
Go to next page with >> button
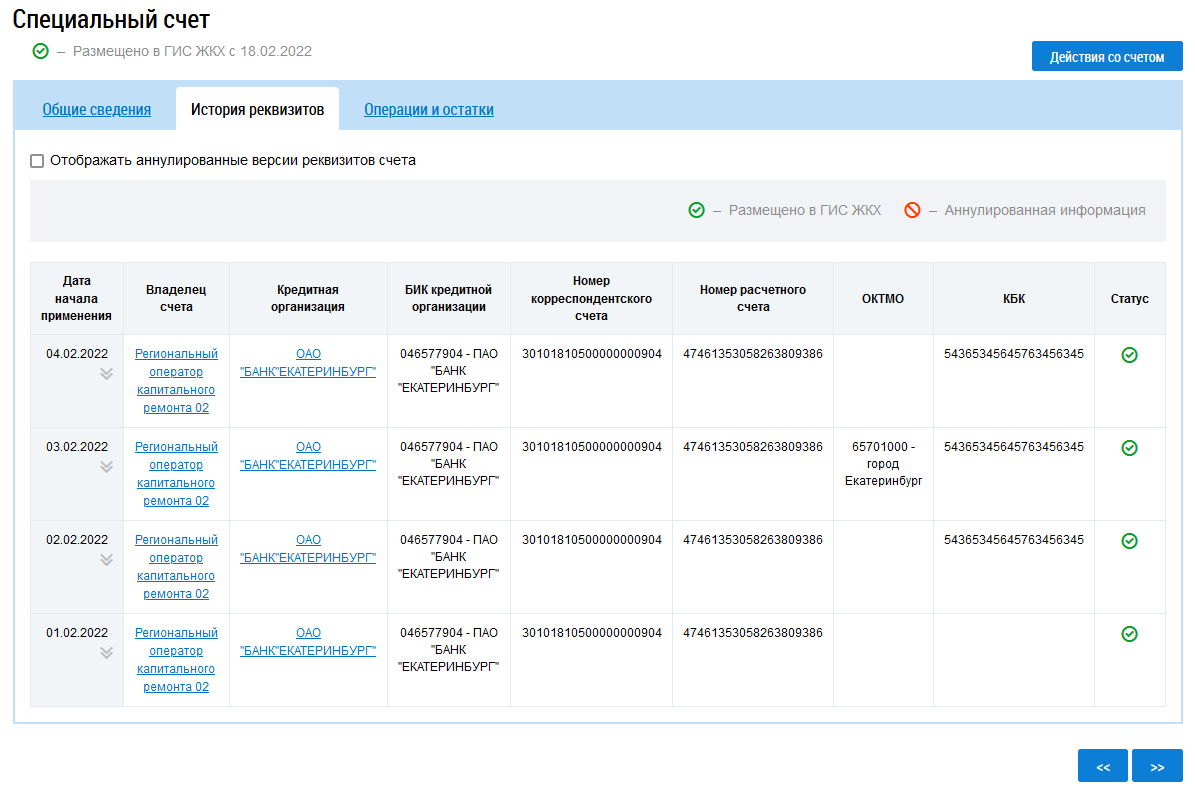click(1157, 767)
